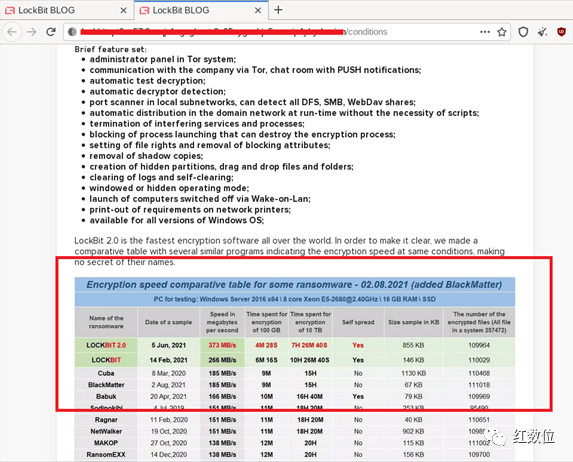This screenshot has height=462, width=573.
Task: Click 'LockBit 2.0 is the fastest' paragraph
Action: coord(289,251)
